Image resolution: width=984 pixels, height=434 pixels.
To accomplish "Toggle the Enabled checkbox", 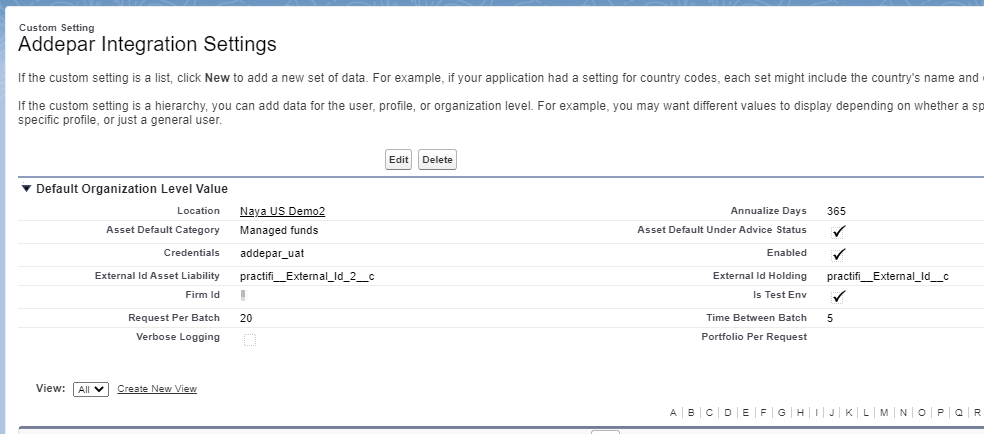I will pyautogui.click(x=838, y=255).
